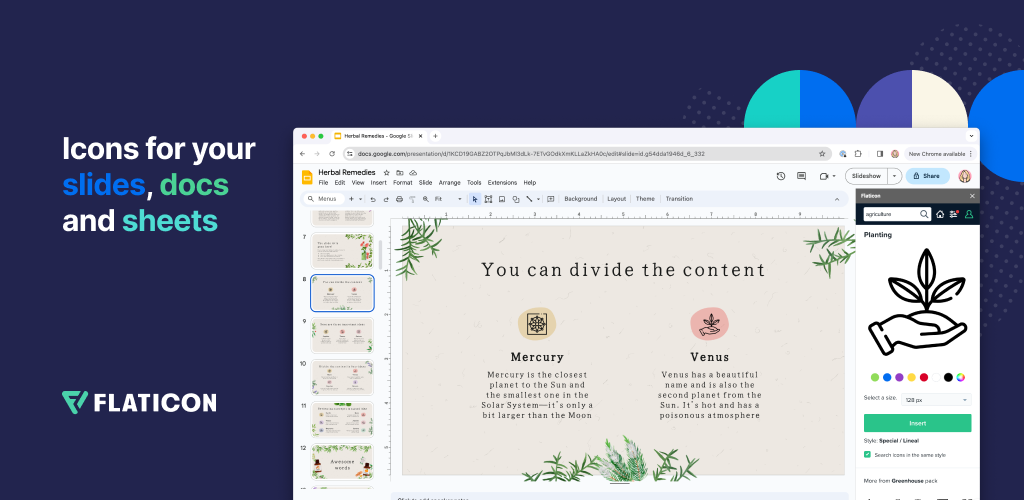This screenshot has height=500, width=1024.
Task: Open the Insert menu
Action: (x=379, y=183)
